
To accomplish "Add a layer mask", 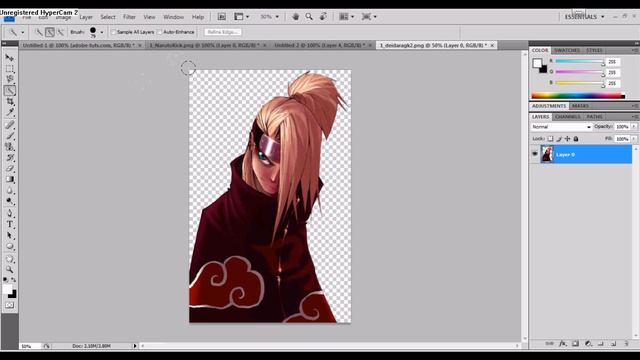I will tap(575, 344).
